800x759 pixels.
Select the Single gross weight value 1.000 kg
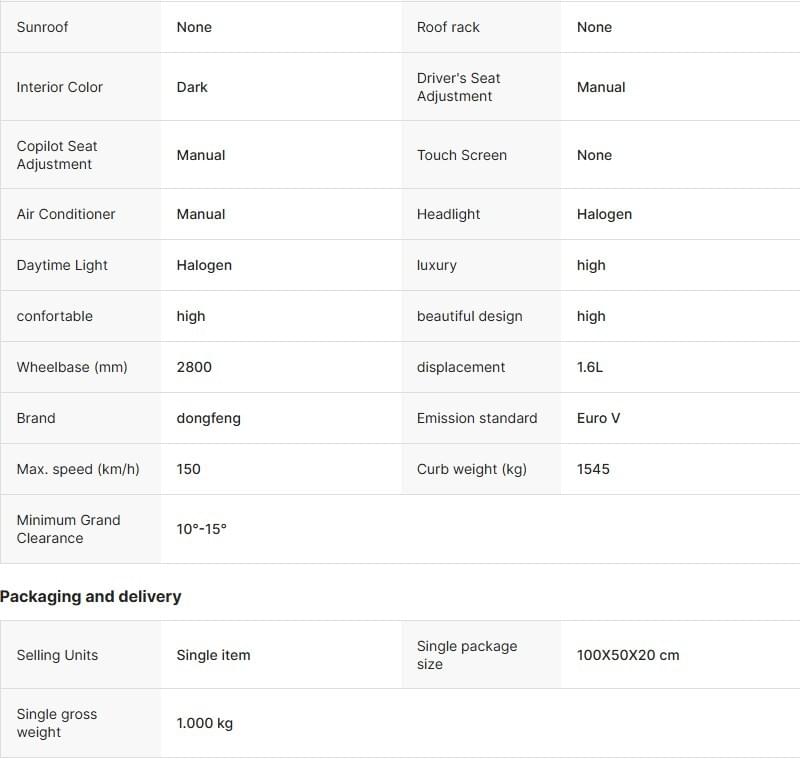point(204,723)
